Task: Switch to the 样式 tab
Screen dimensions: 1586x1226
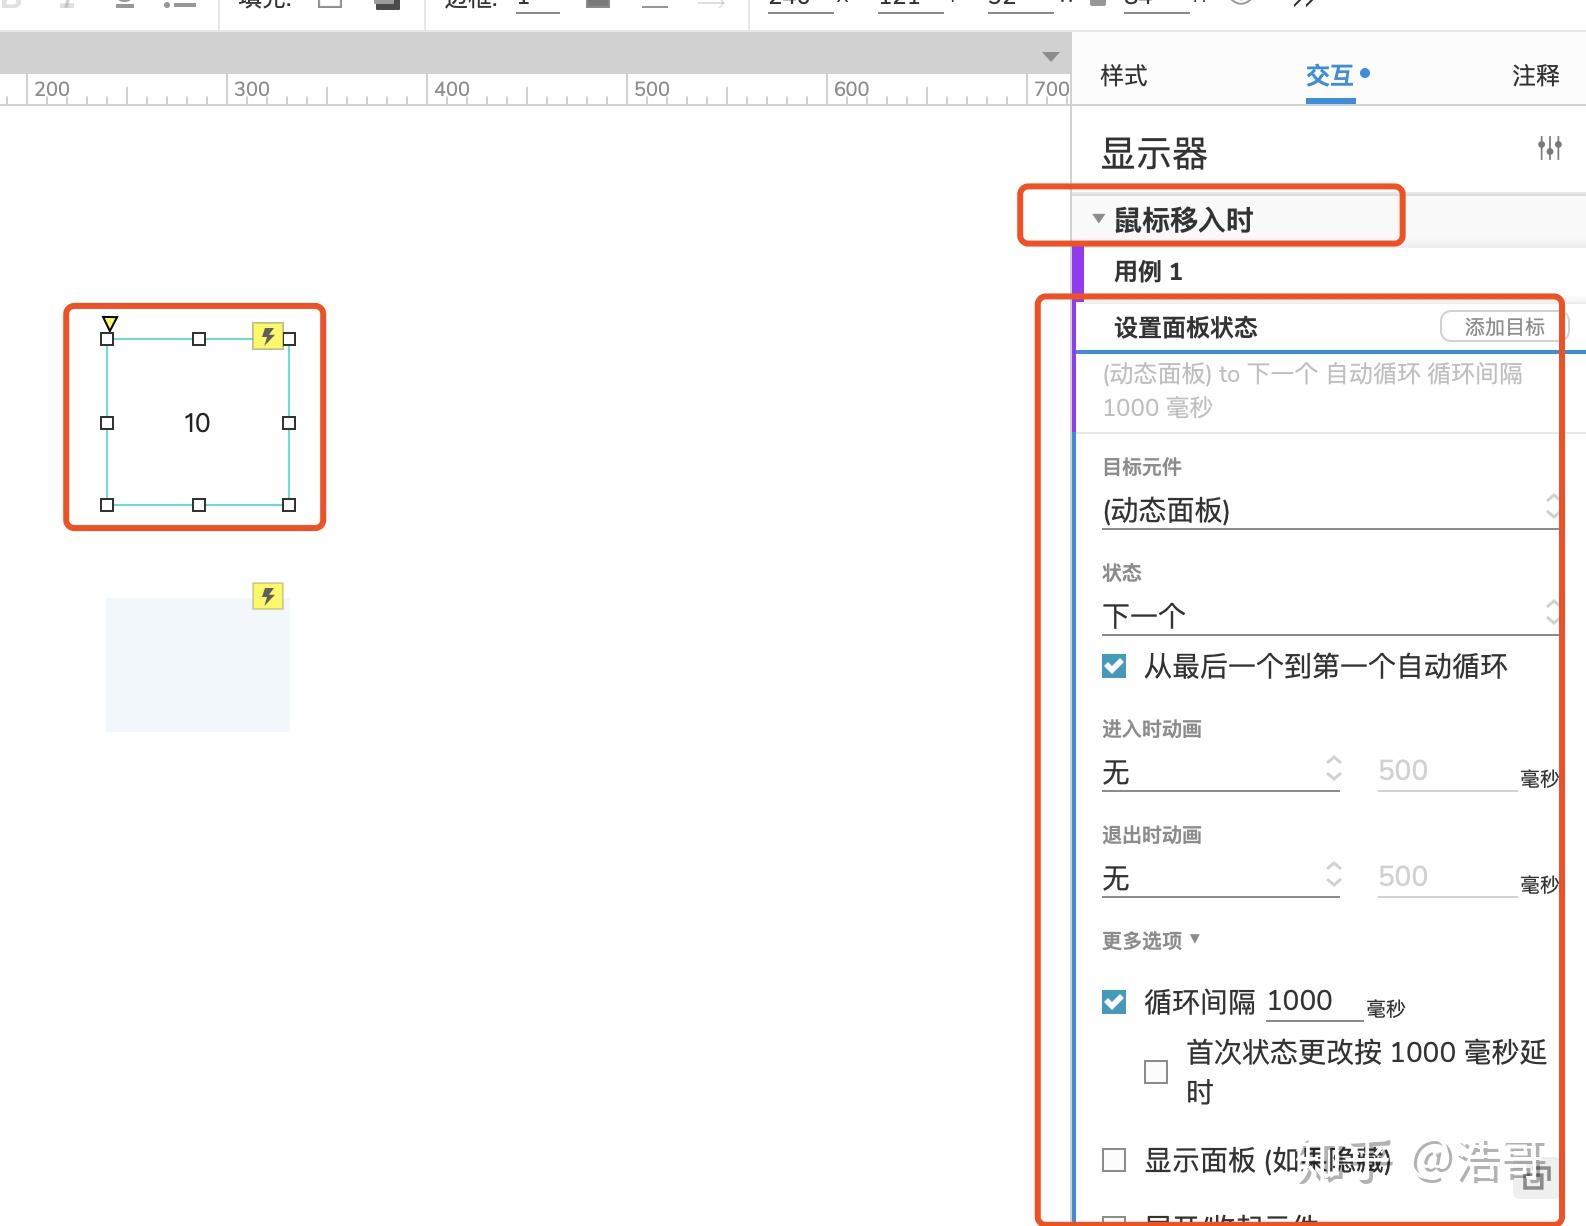Action: coord(1124,76)
